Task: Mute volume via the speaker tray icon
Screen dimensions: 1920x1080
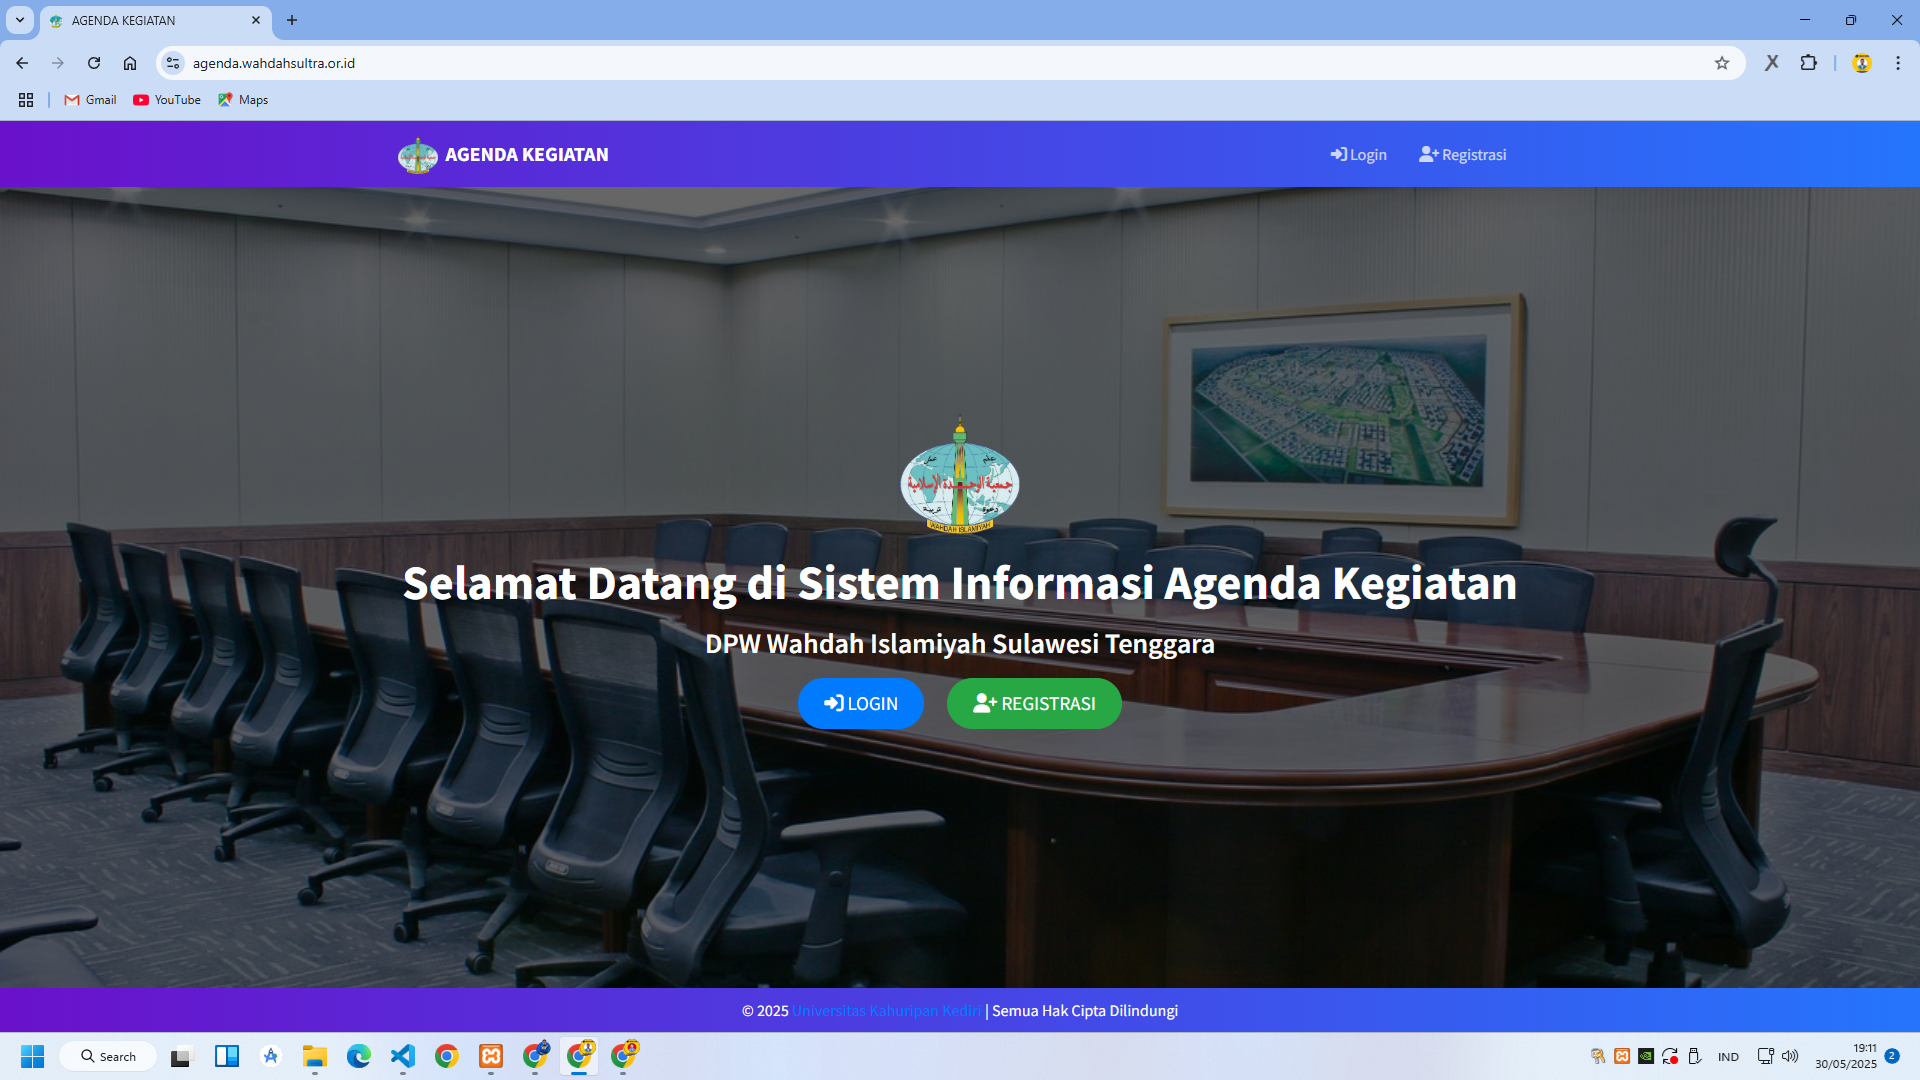Action: 1789,1056
